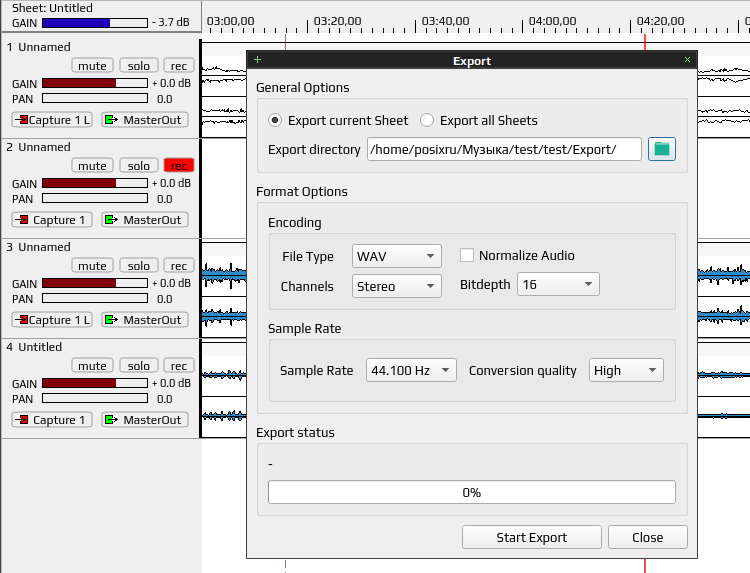Adjust the Sheet master GAIN slider
Screen dimensions: 750x573
pyautogui.click(x=95, y=22)
